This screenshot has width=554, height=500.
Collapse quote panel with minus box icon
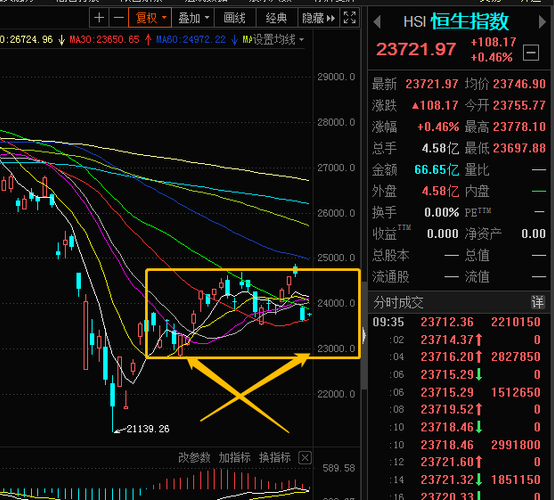(531, 53)
